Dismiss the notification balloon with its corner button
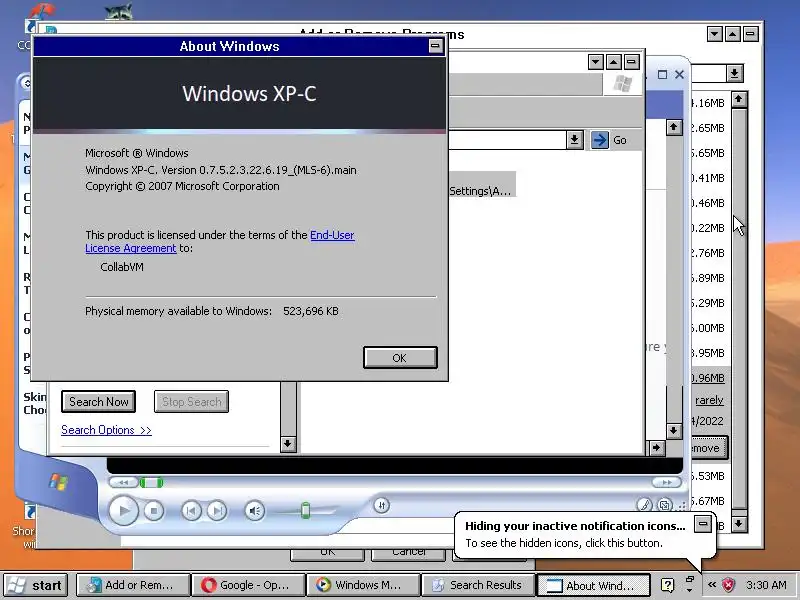This screenshot has width=800, height=600. point(703,523)
